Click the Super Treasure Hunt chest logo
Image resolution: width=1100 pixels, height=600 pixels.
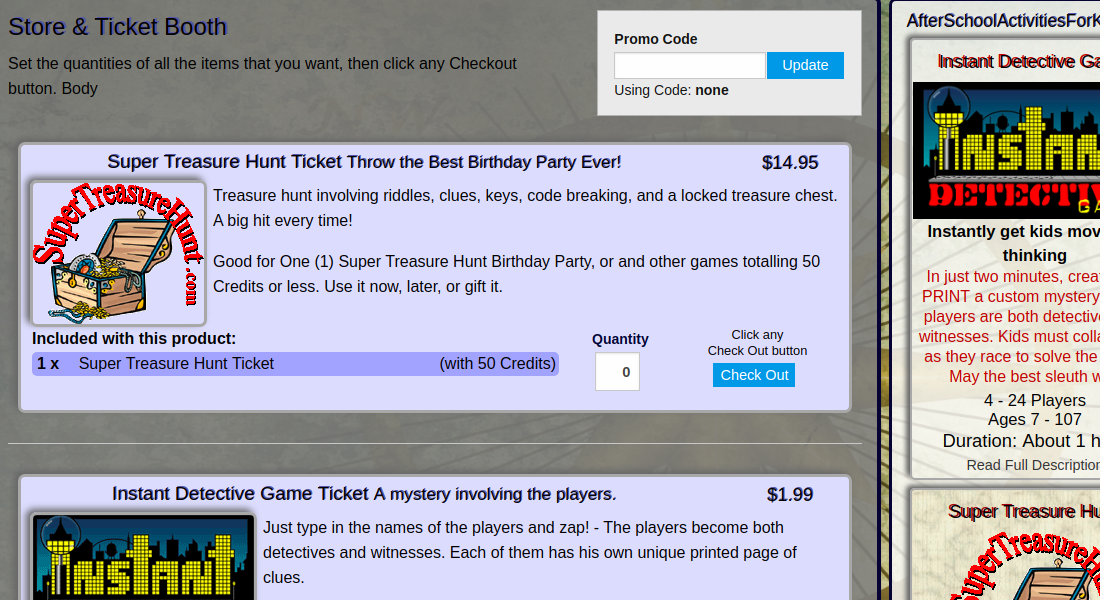(118, 253)
